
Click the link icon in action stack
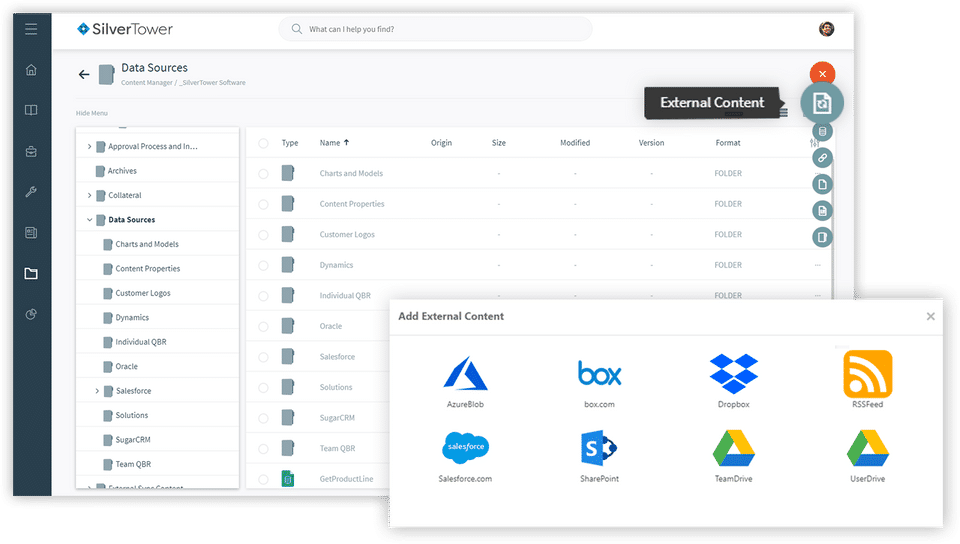coord(822,158)
